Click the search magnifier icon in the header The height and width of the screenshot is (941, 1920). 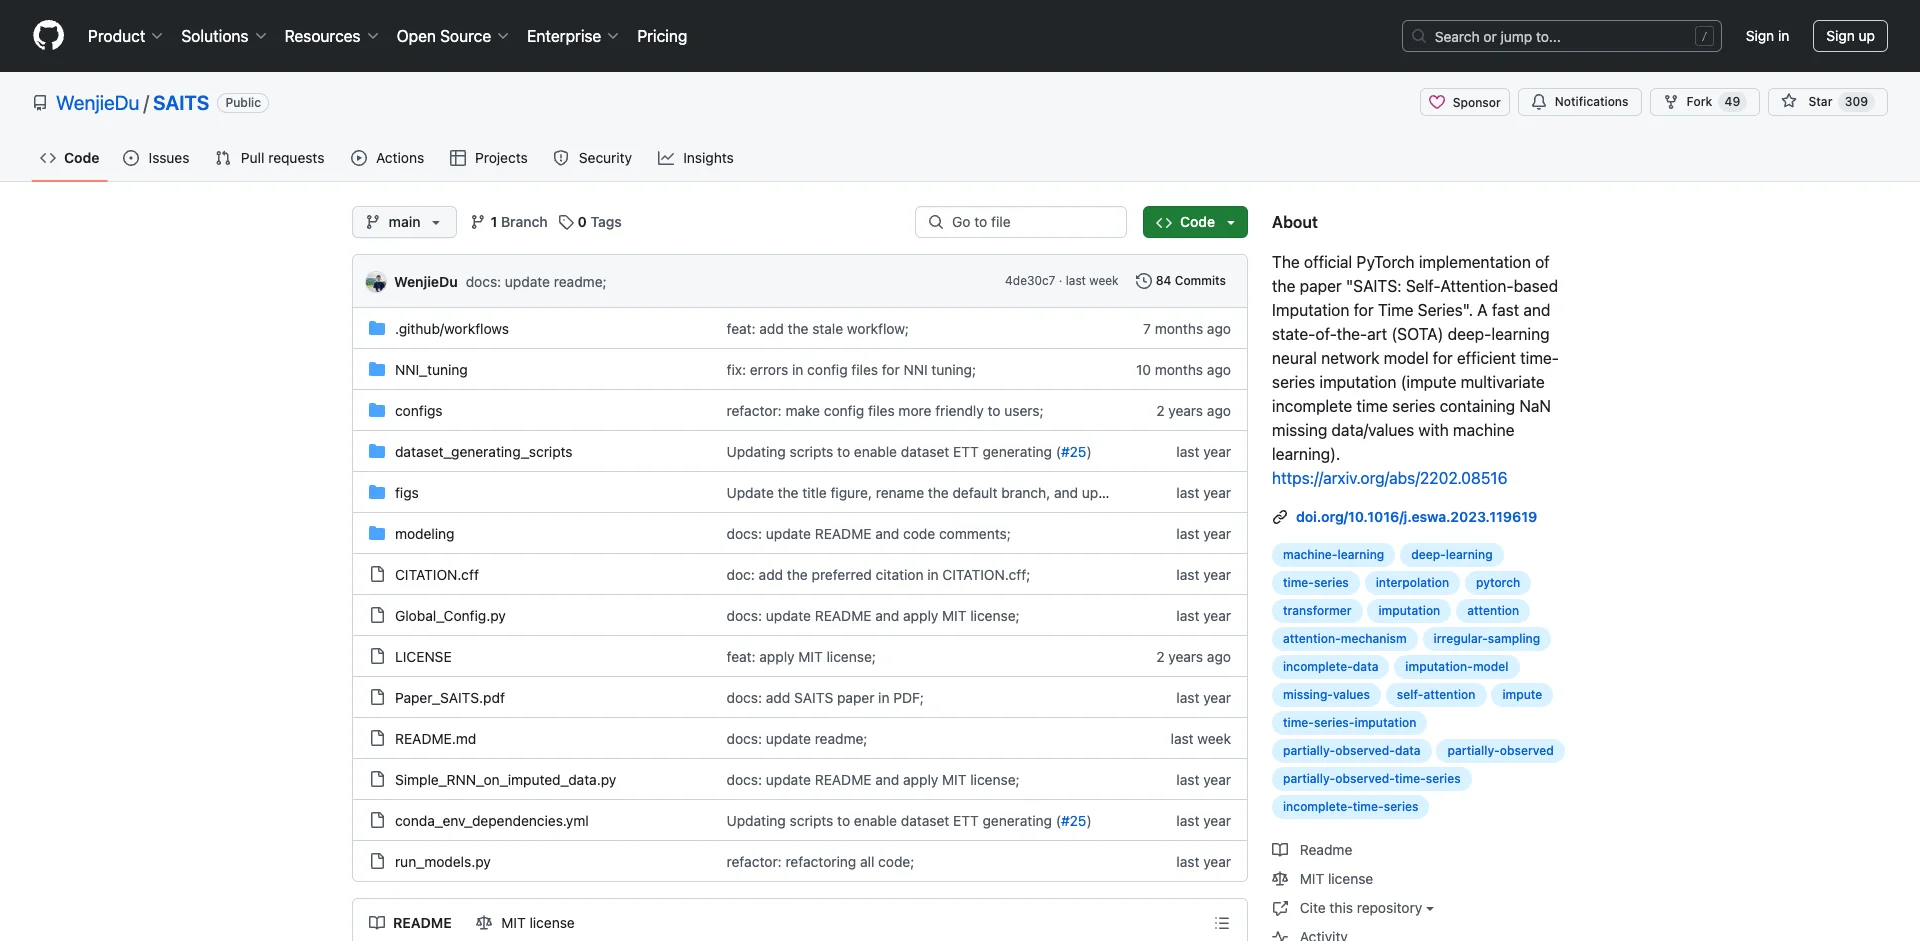point(1419,36)
